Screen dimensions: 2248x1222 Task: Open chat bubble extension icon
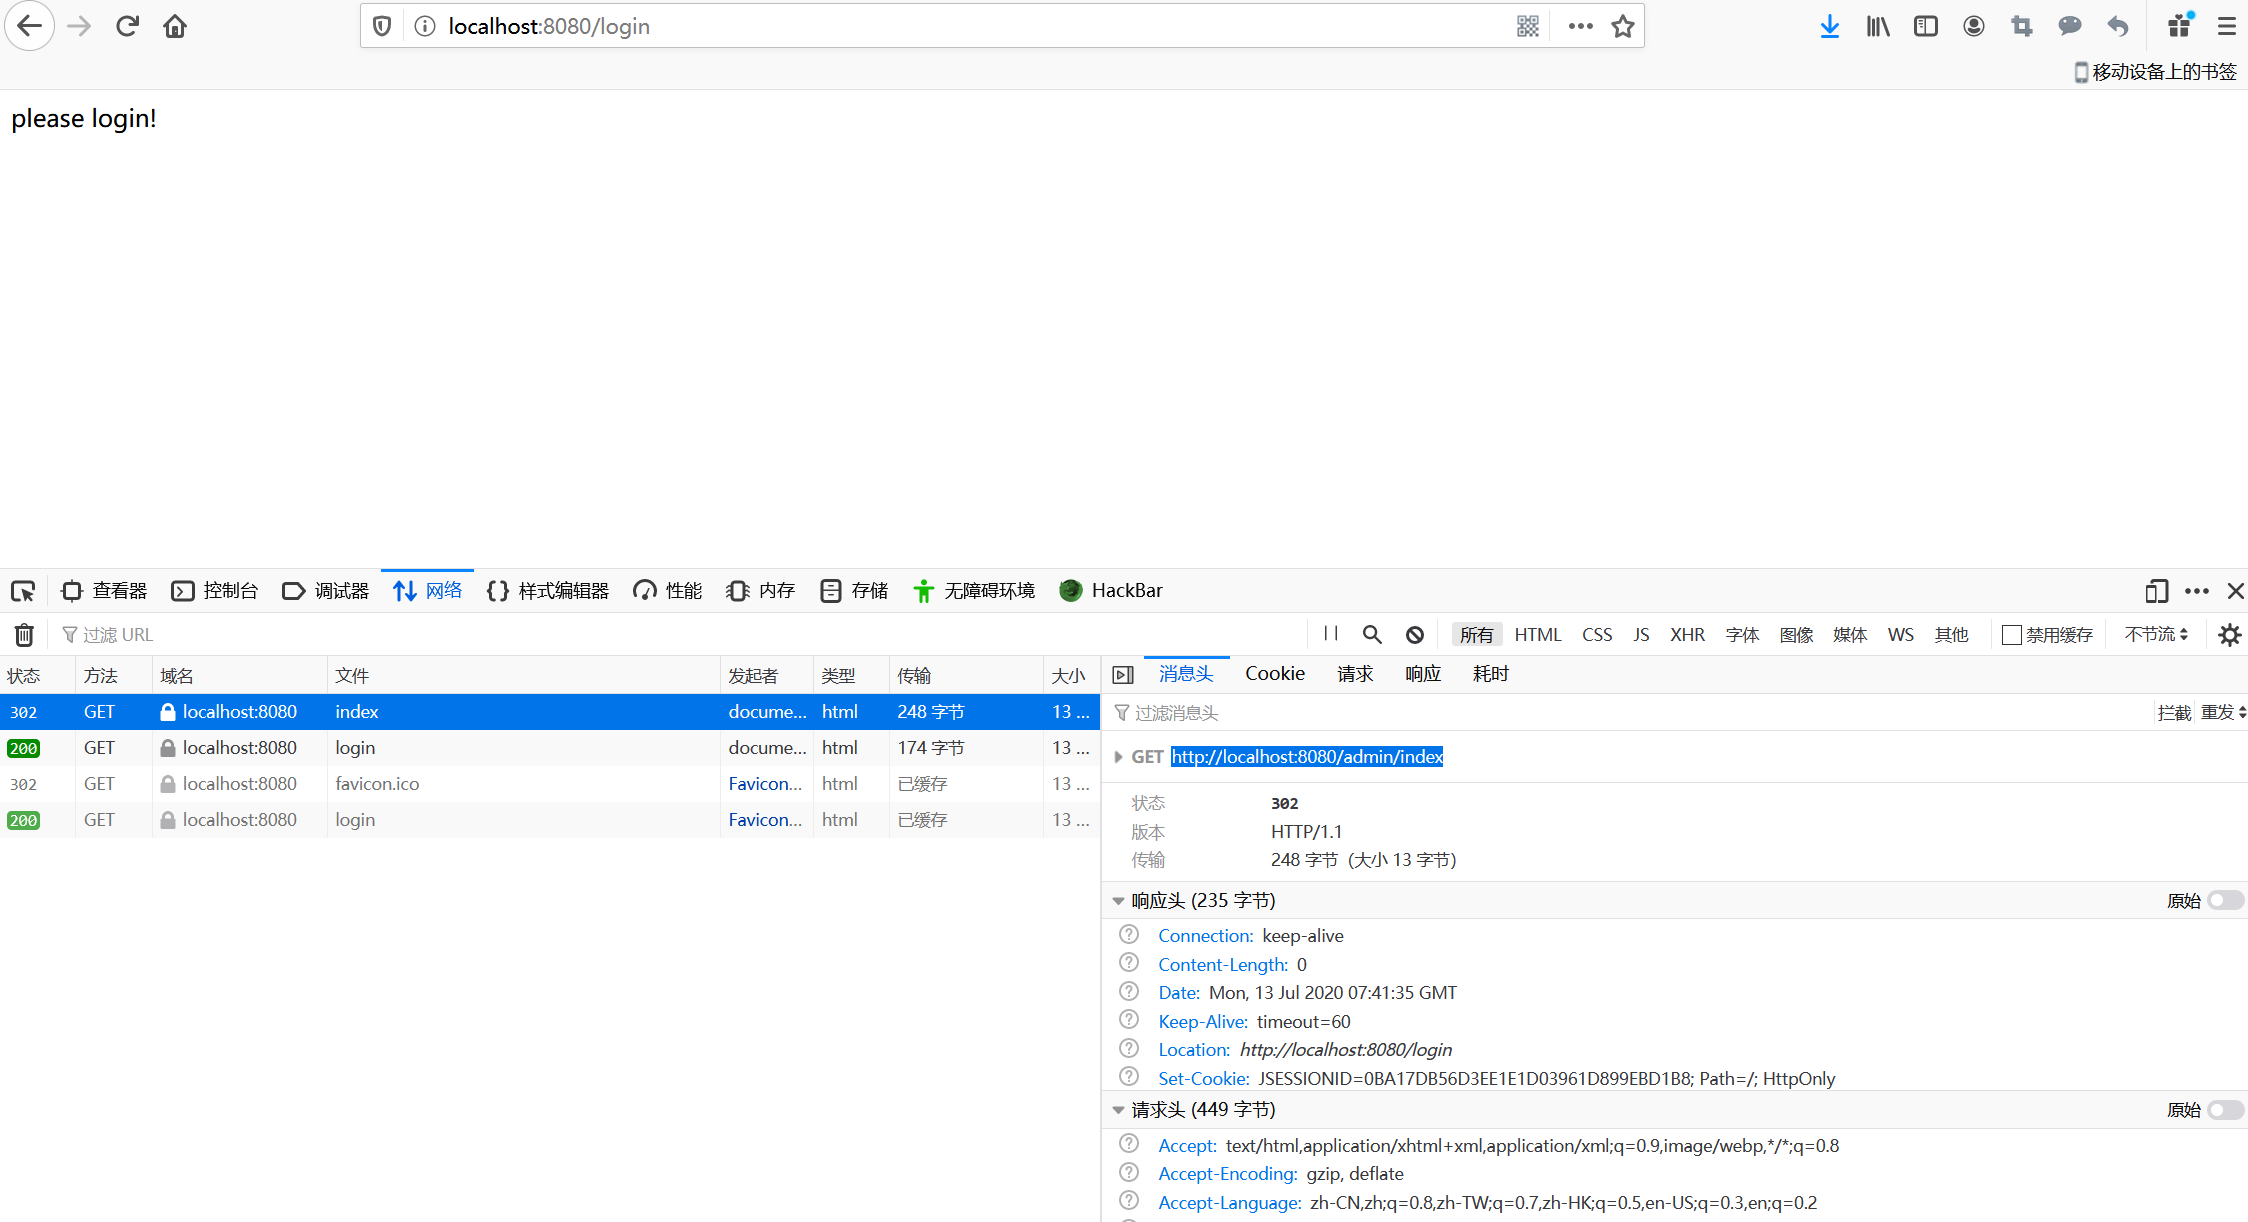point(2070,26)
